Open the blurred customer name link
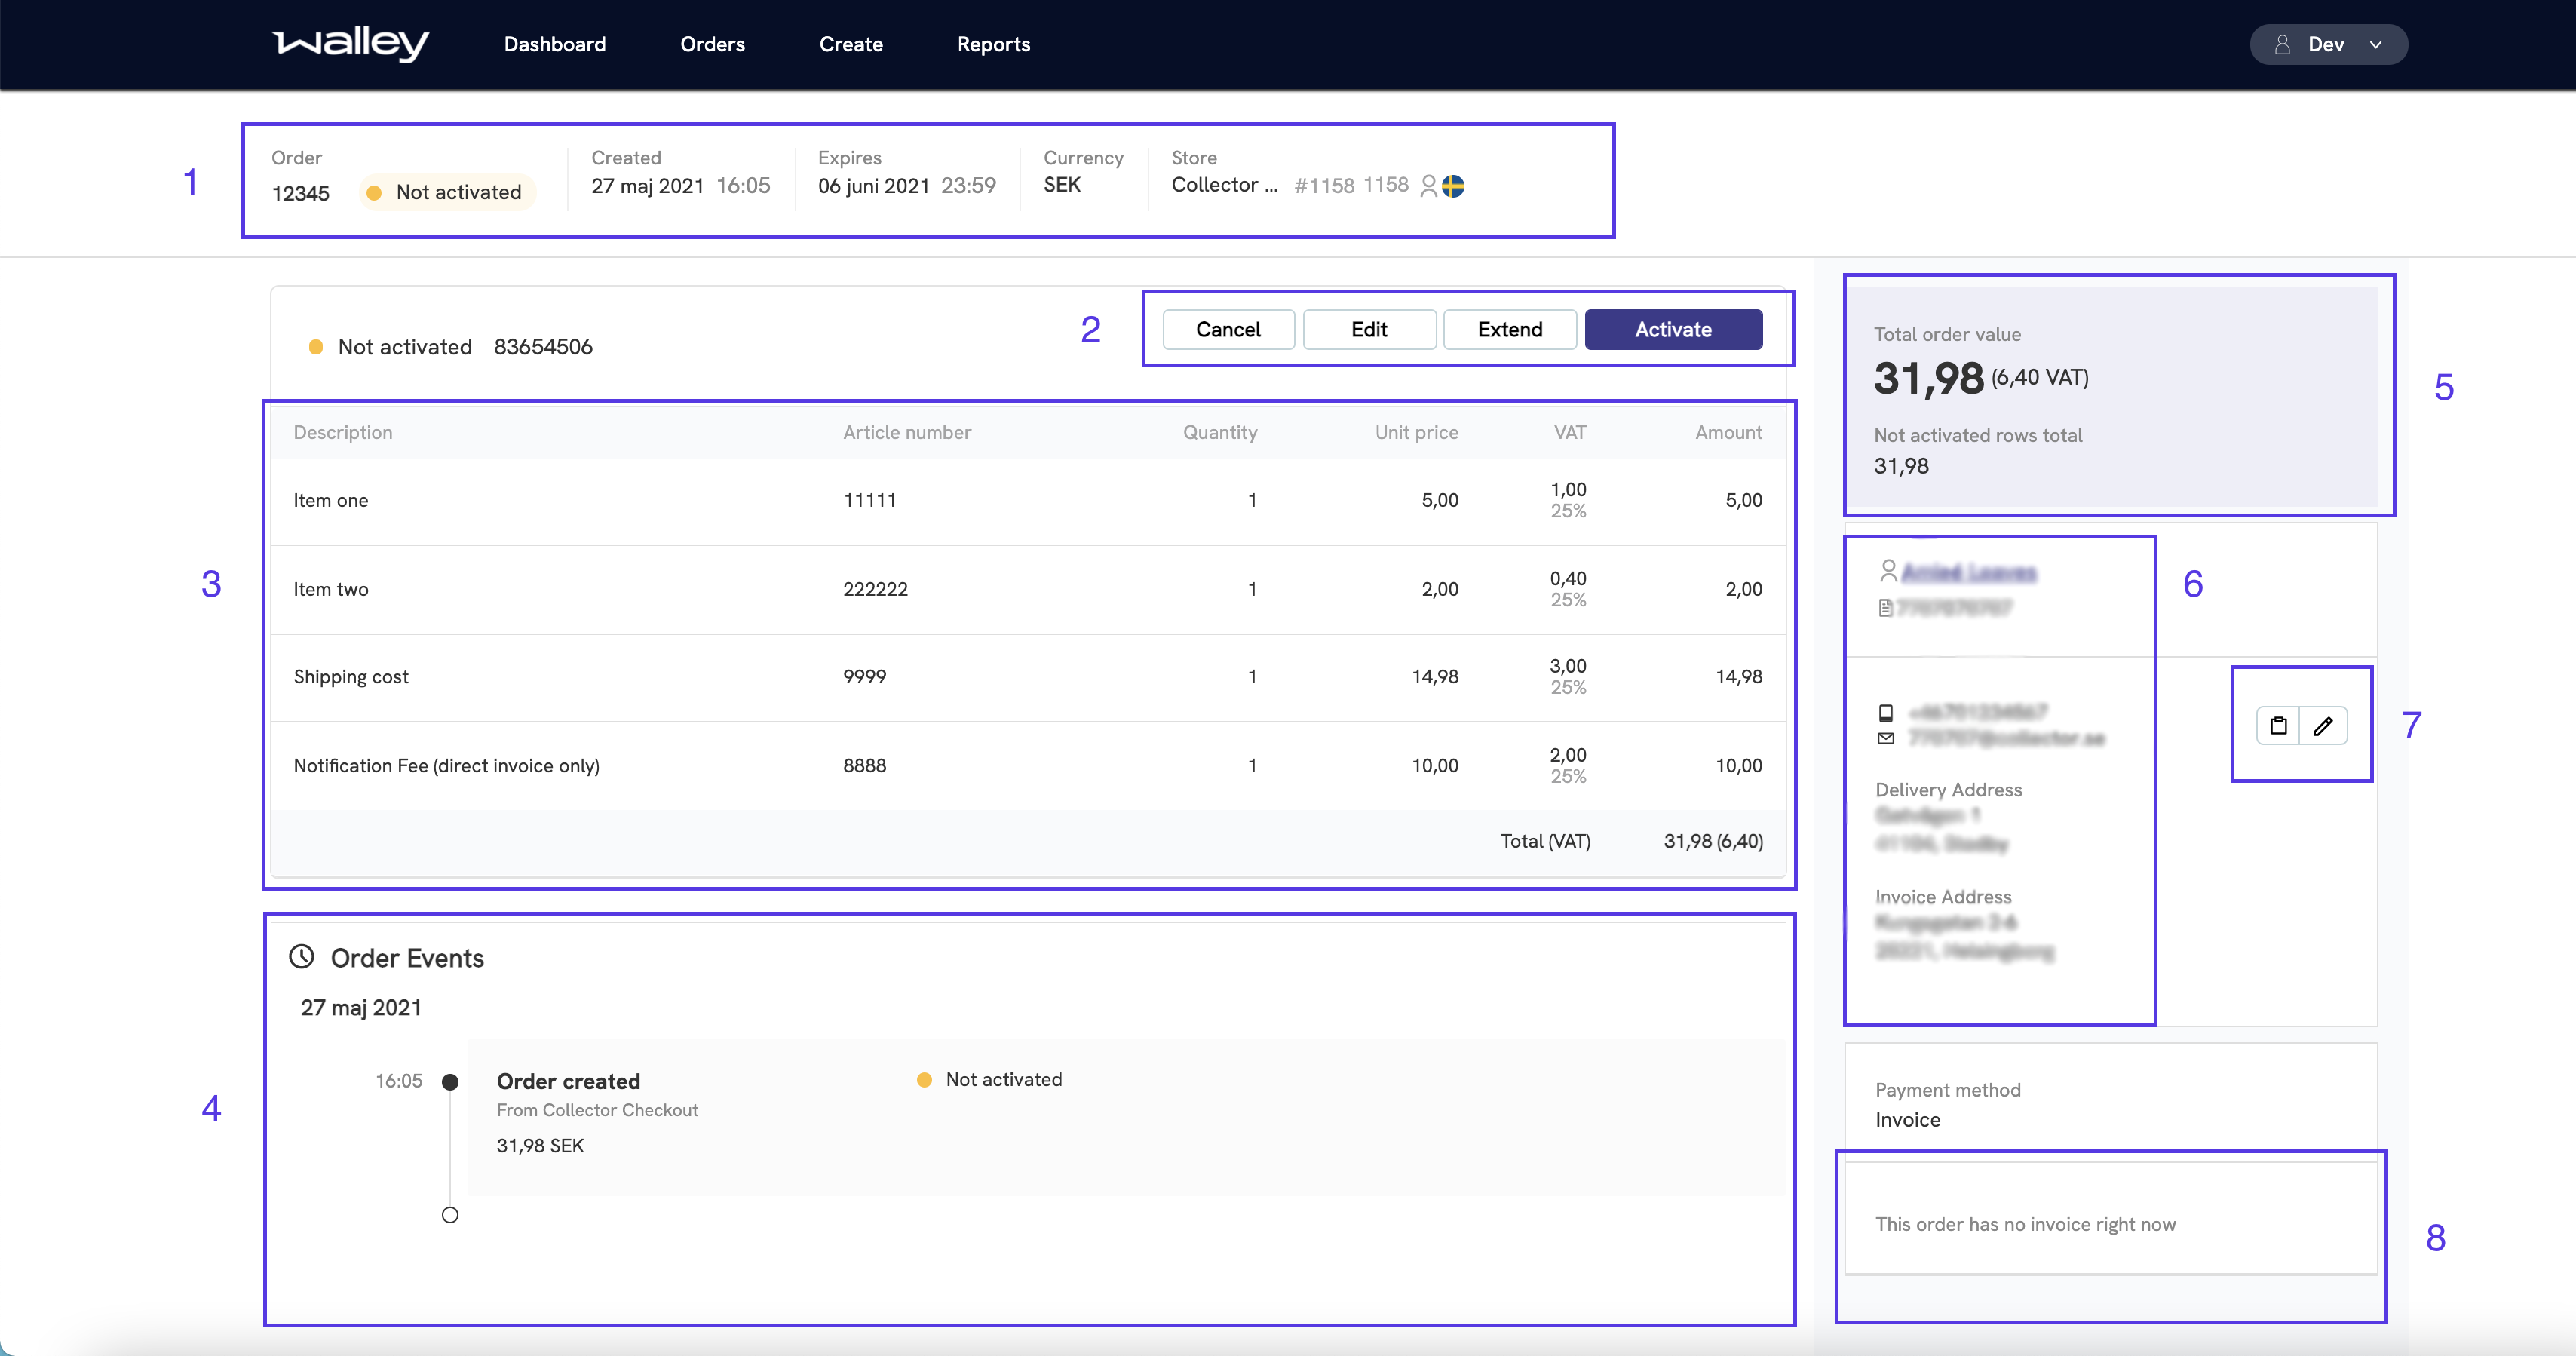This screenshot has height=1356, width=2576. click(1968, 572)
